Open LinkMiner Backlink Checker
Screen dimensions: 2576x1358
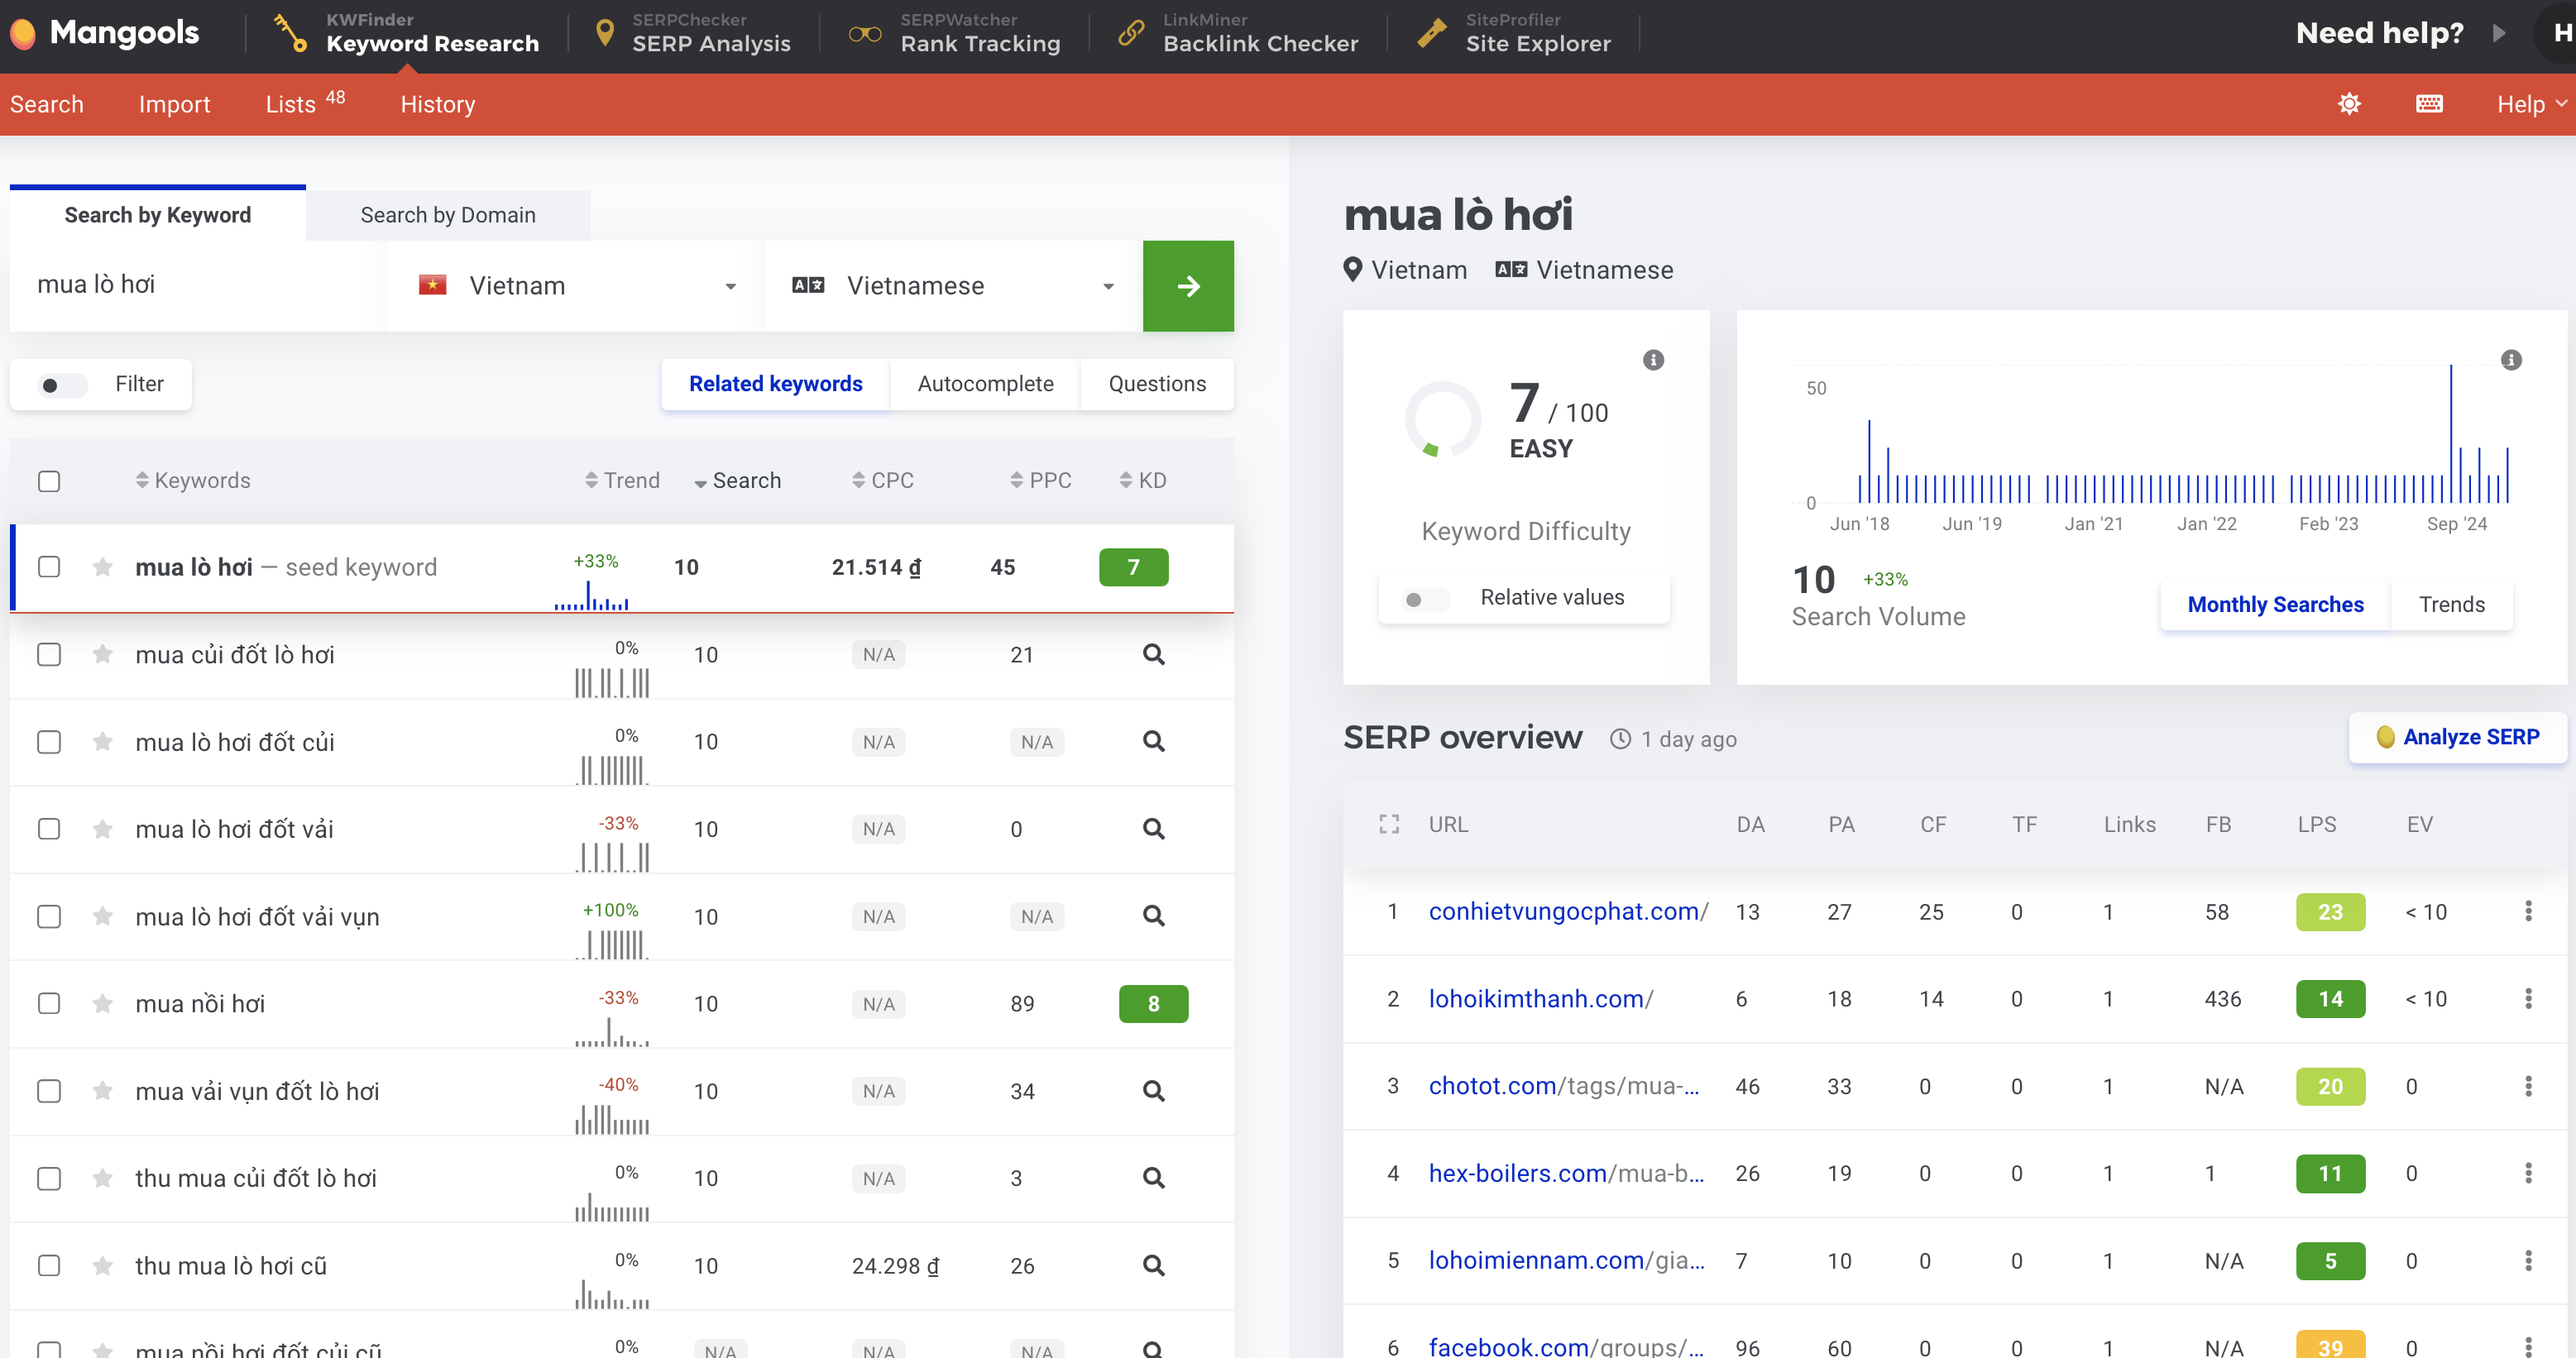[1238, 33]
